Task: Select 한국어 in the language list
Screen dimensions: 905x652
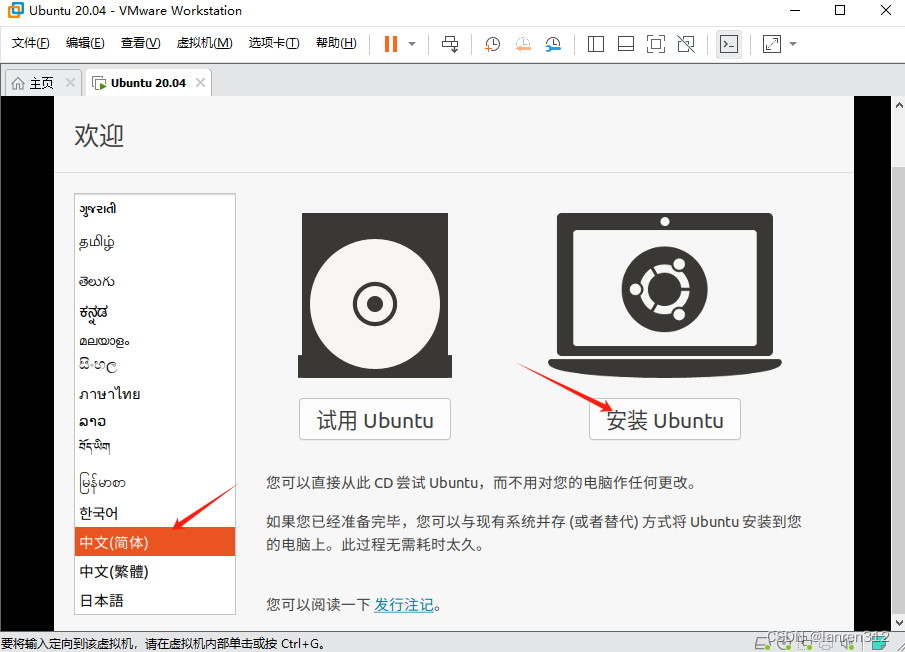Action: (155, 513)
